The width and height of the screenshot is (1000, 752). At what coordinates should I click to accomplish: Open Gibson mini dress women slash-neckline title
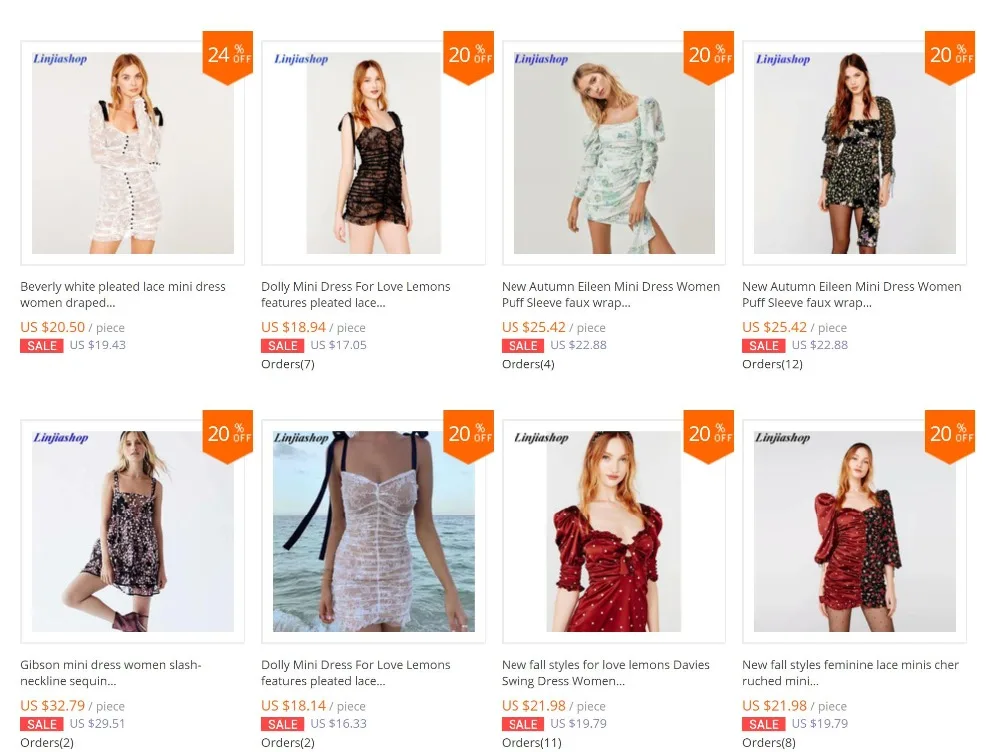[111, 673]
